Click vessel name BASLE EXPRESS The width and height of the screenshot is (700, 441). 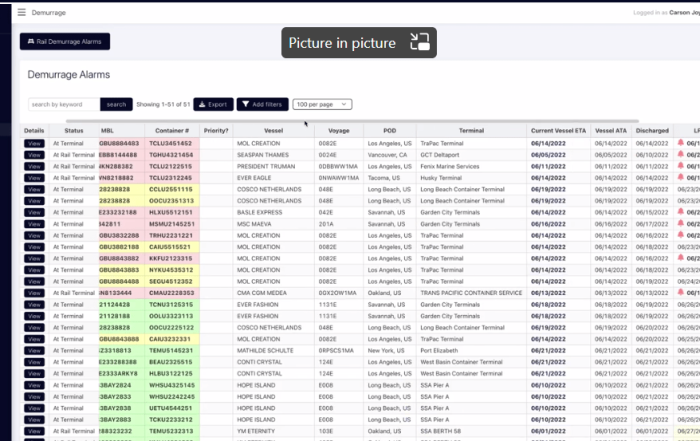point(259,212)
